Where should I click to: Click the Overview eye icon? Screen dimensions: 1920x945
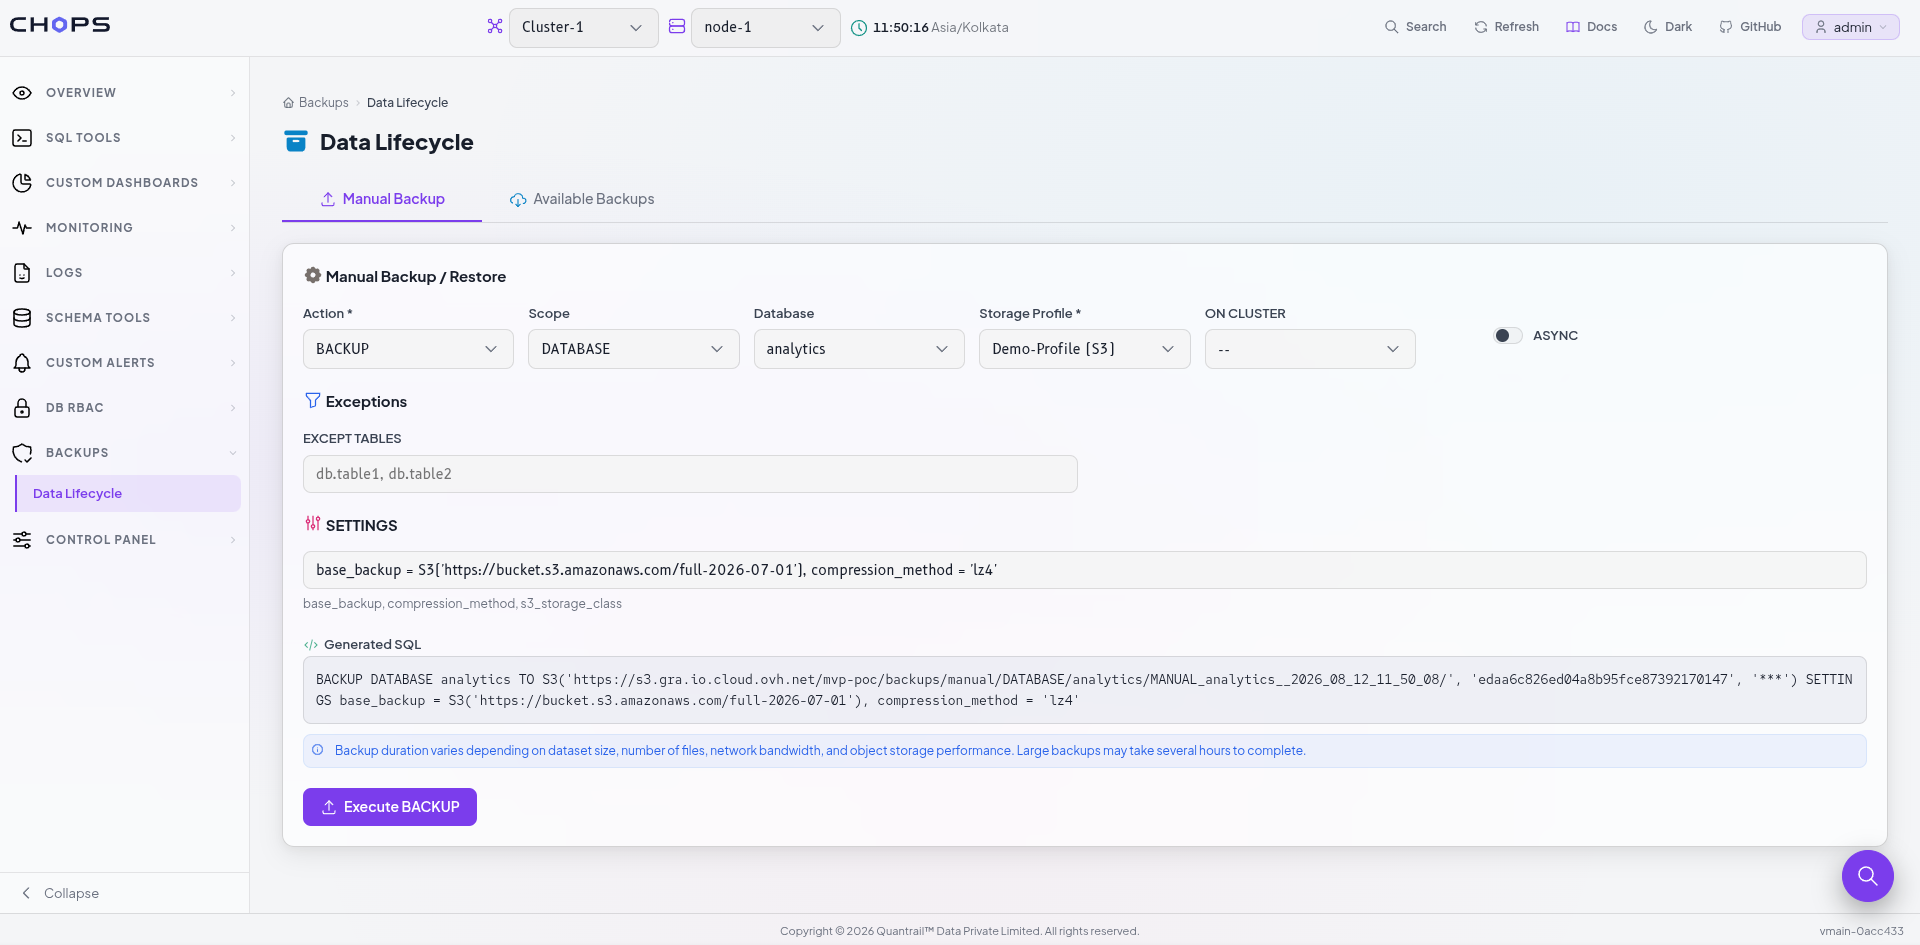(x=22, y=93)
